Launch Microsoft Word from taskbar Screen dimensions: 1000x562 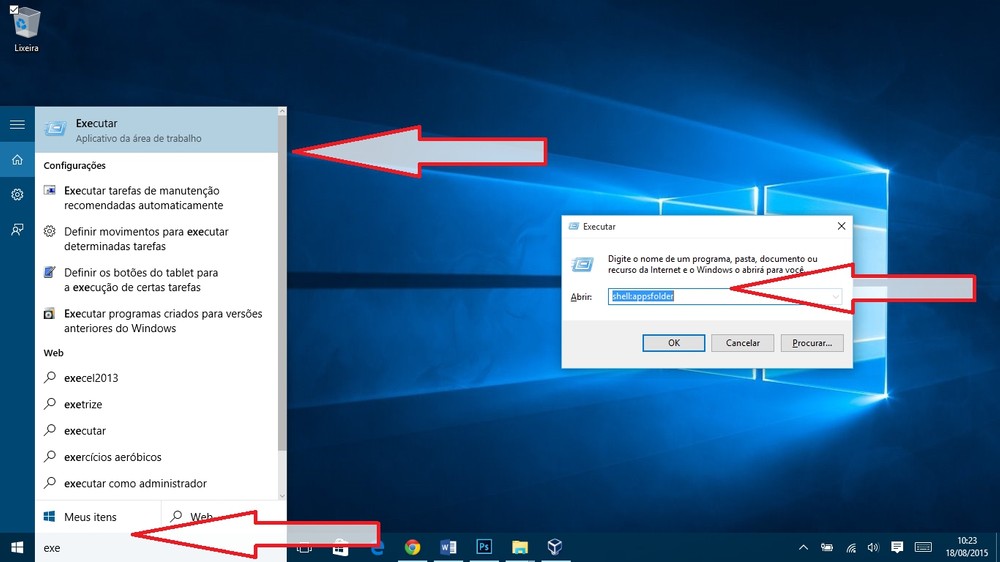447,547
